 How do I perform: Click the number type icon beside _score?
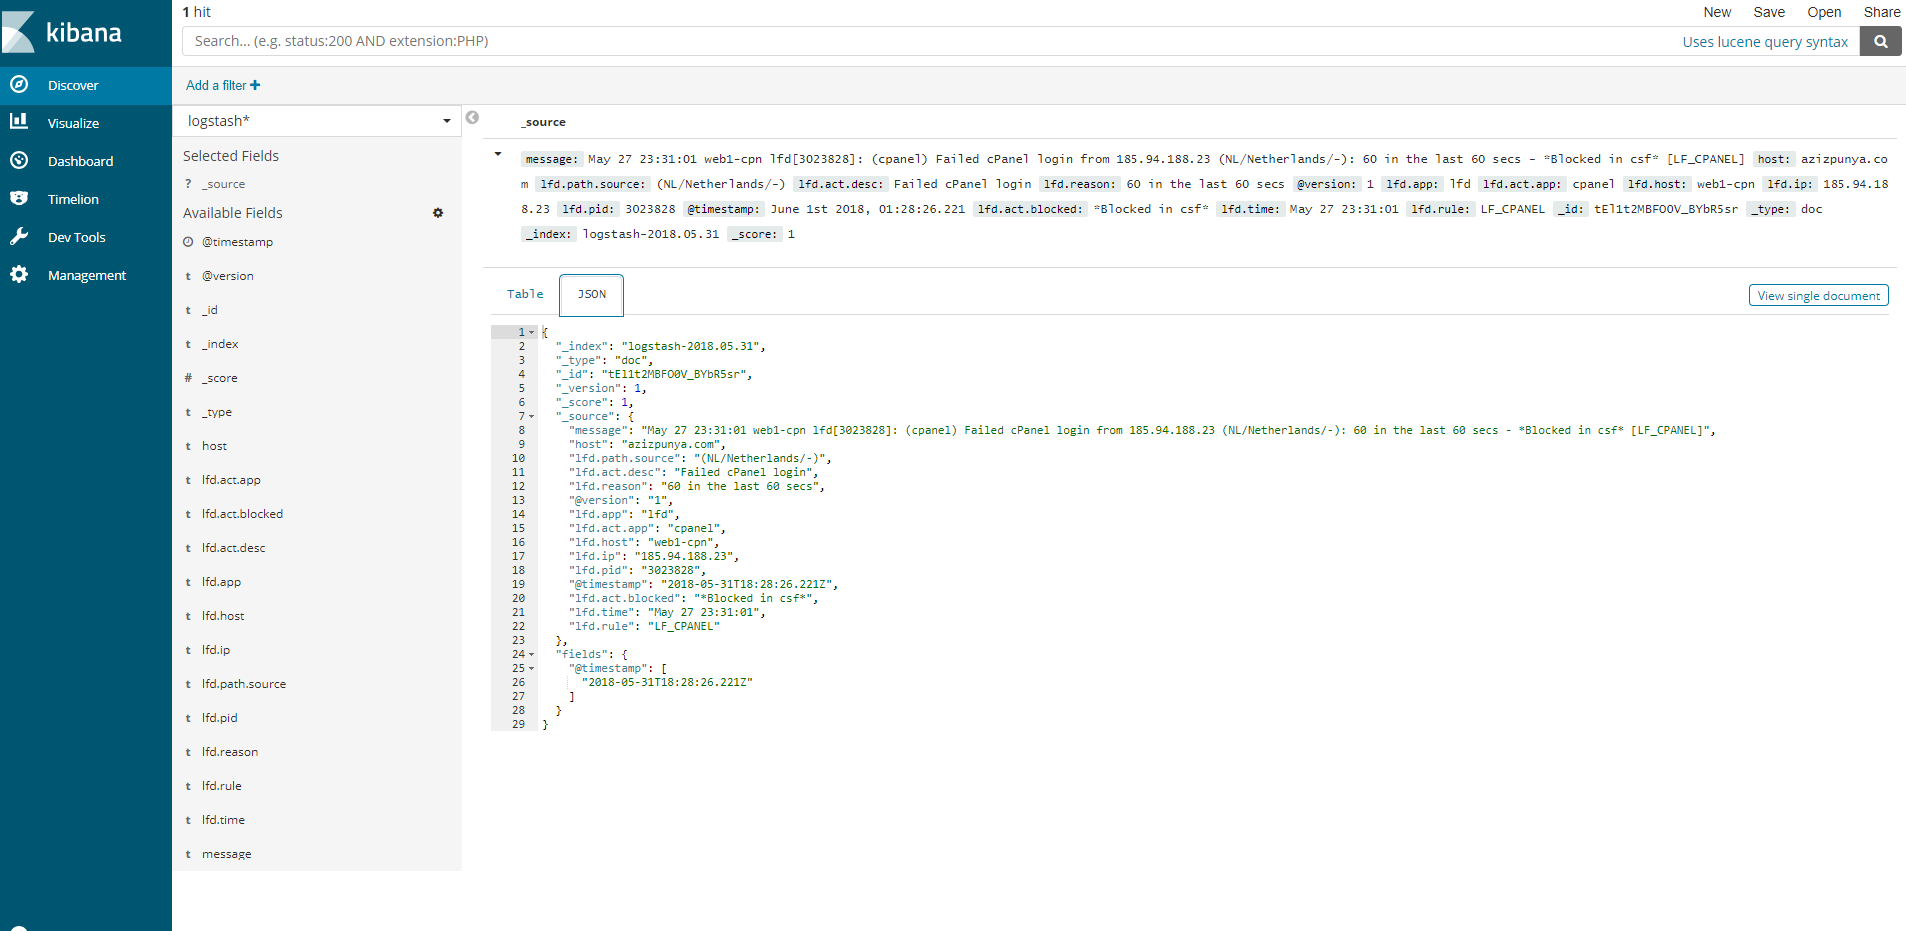(188, 378)
